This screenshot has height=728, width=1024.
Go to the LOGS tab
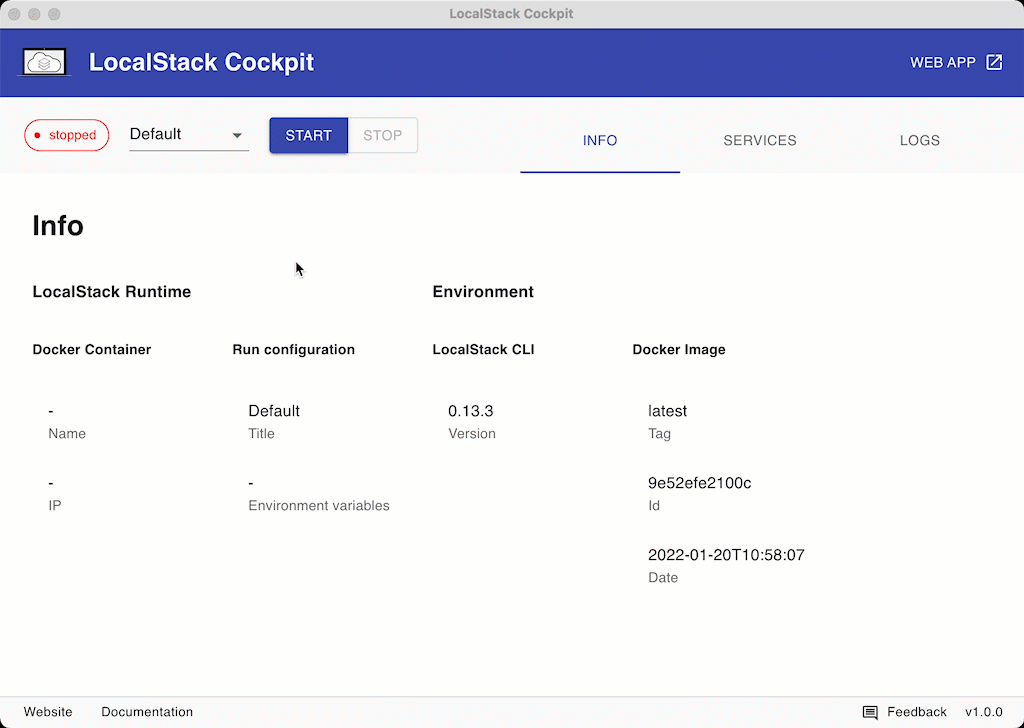(919, 140)
